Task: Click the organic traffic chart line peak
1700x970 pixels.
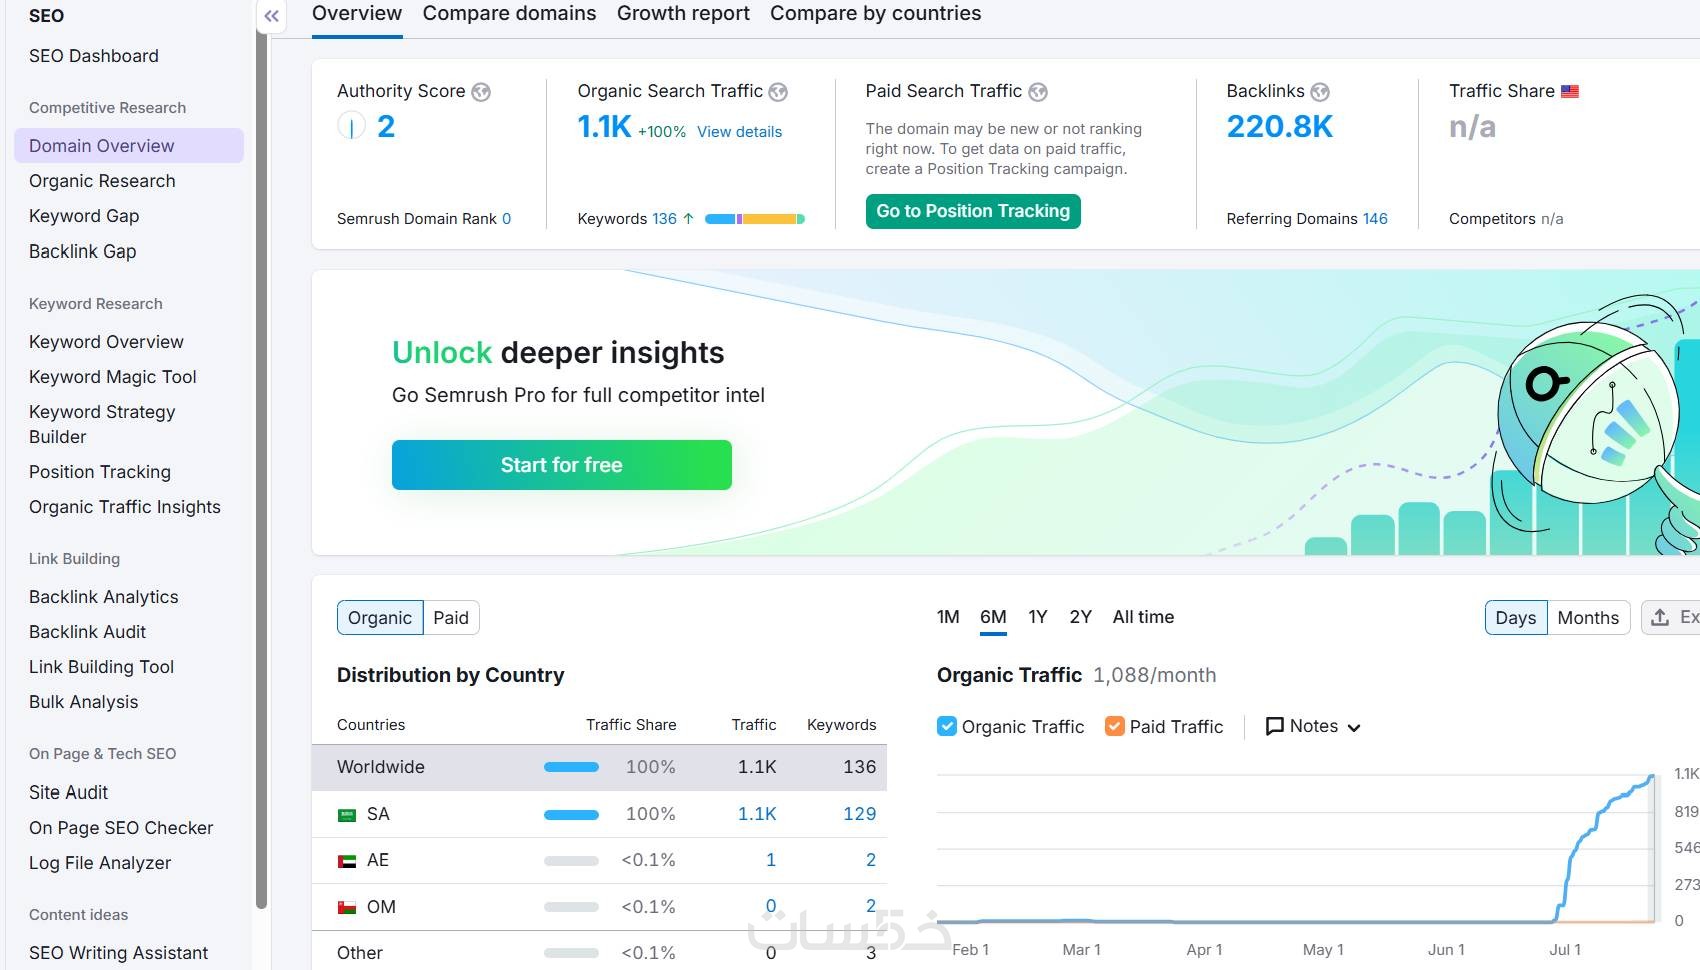Action: click(x=1651, y=777)
